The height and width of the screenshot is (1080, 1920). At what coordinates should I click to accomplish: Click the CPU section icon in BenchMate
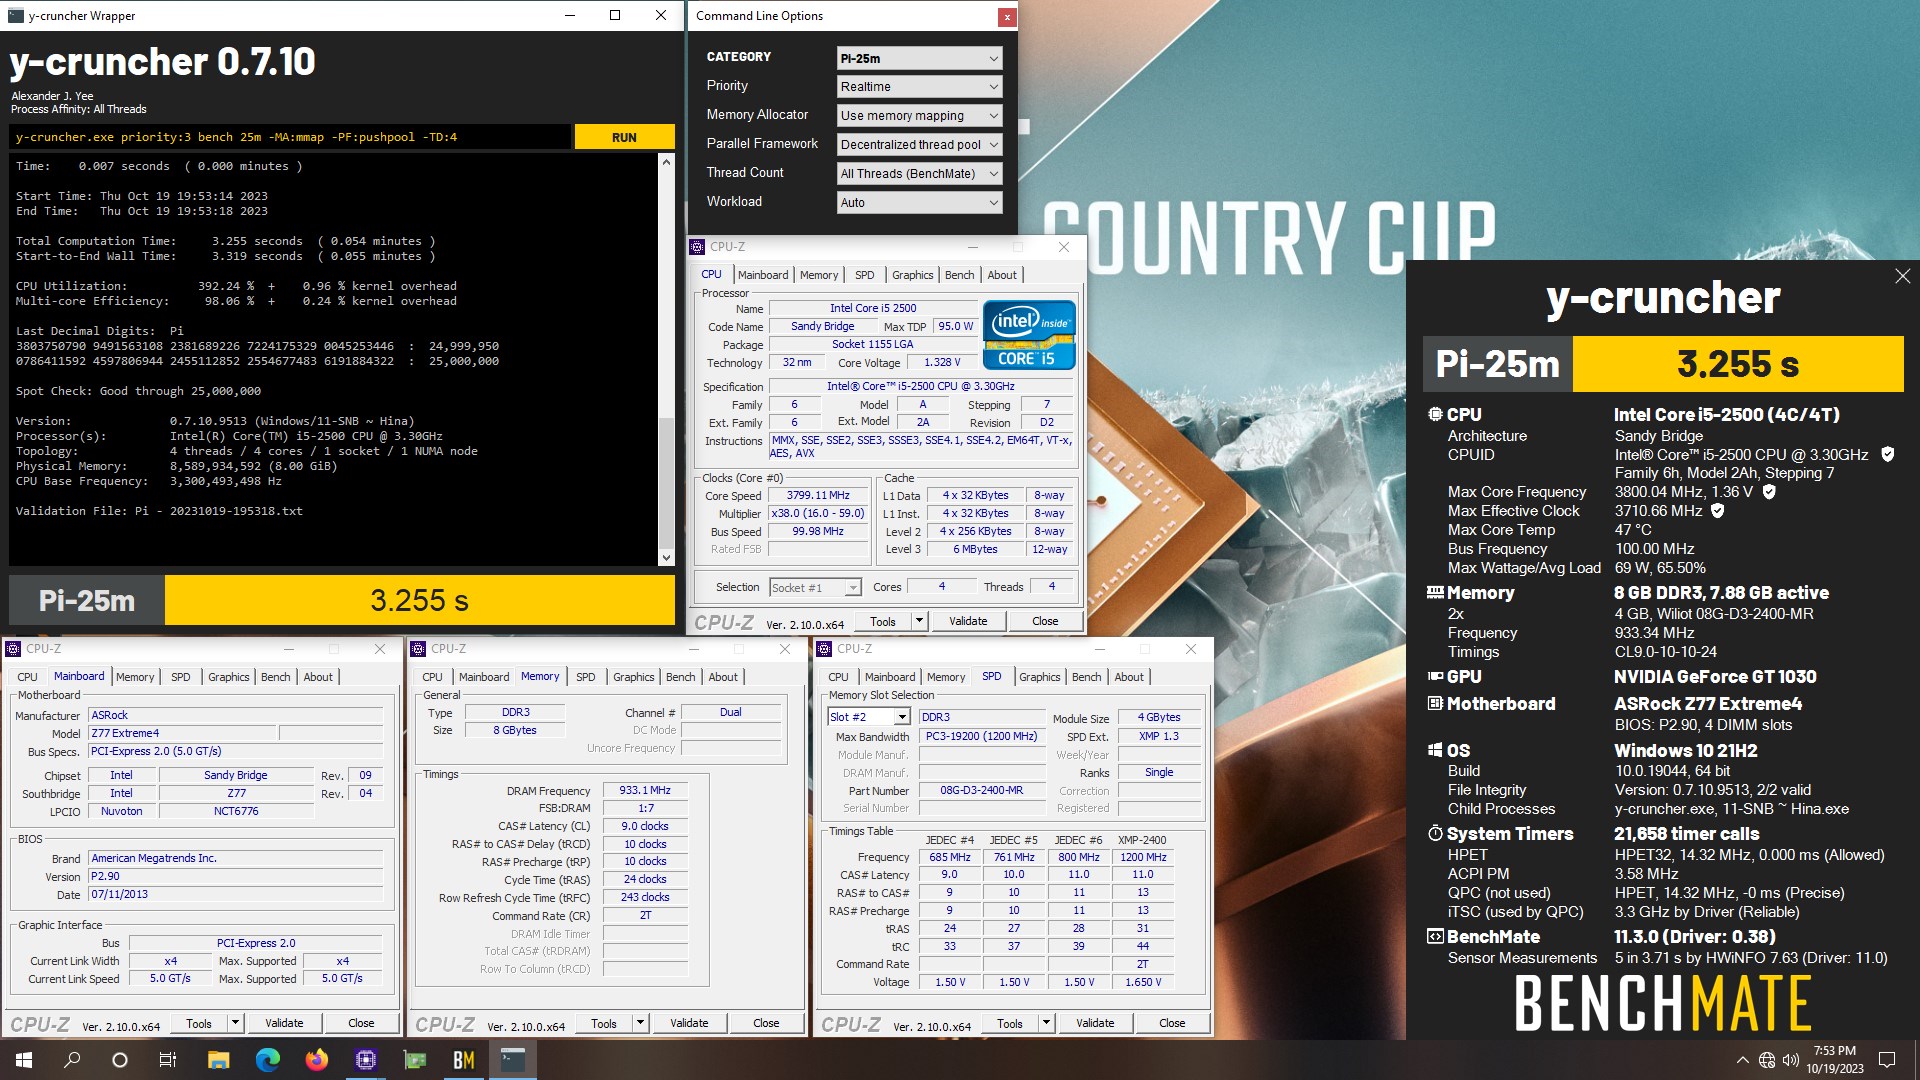(x=1435, y=414)
